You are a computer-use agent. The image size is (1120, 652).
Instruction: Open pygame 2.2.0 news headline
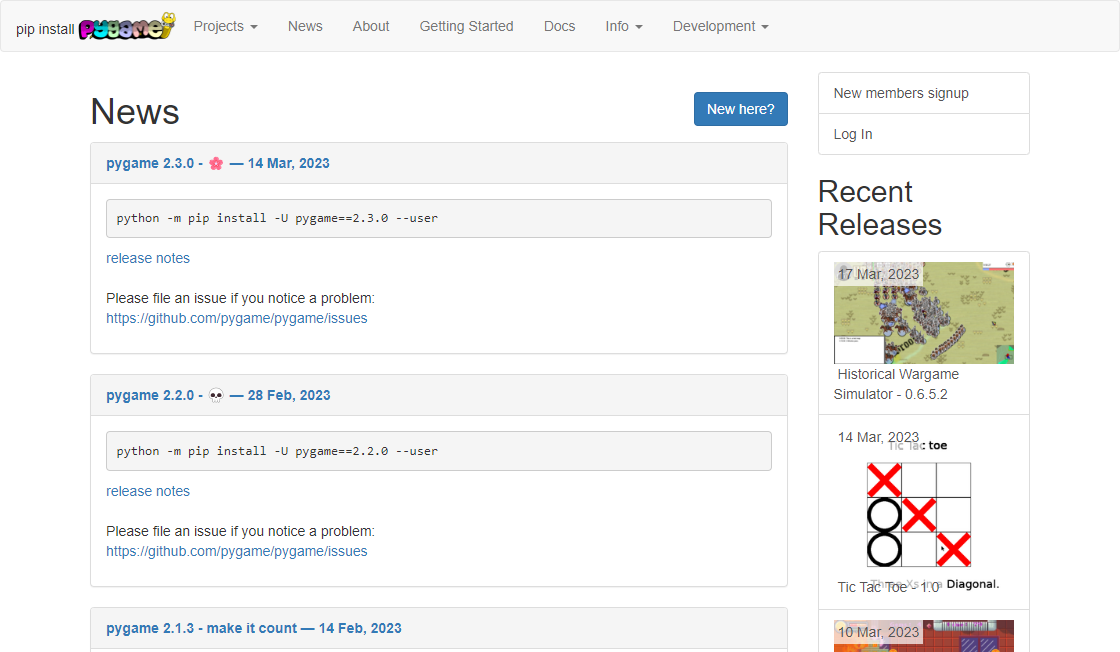218,395
